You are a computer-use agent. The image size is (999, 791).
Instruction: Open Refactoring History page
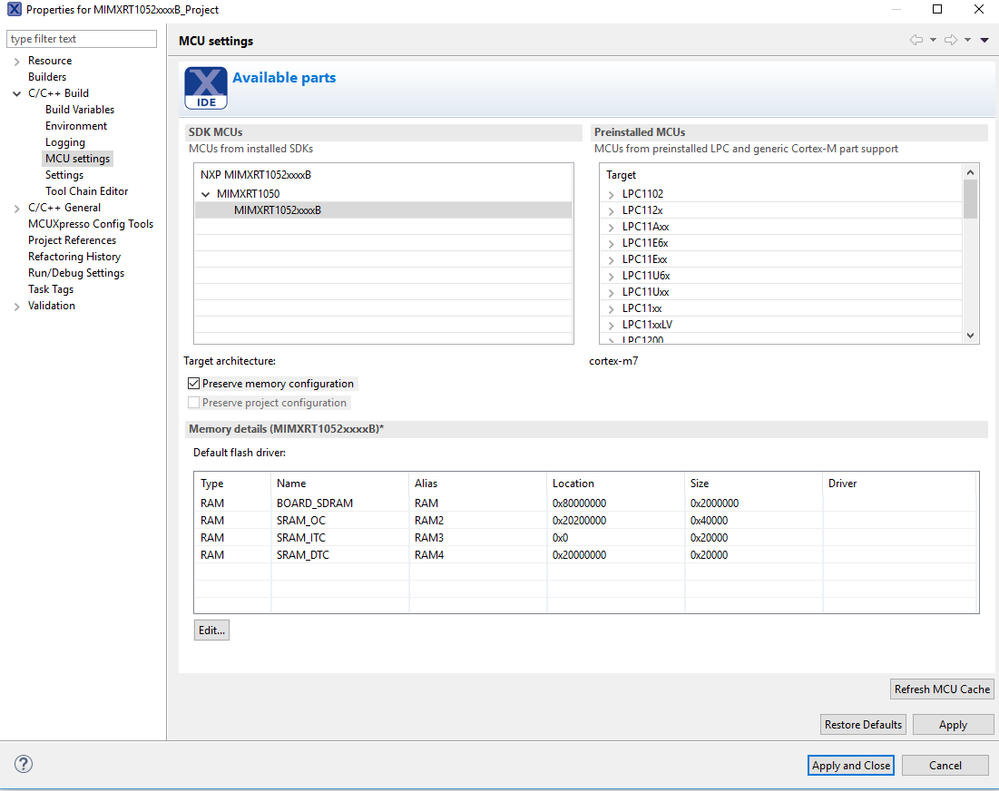tap(74, 257)
